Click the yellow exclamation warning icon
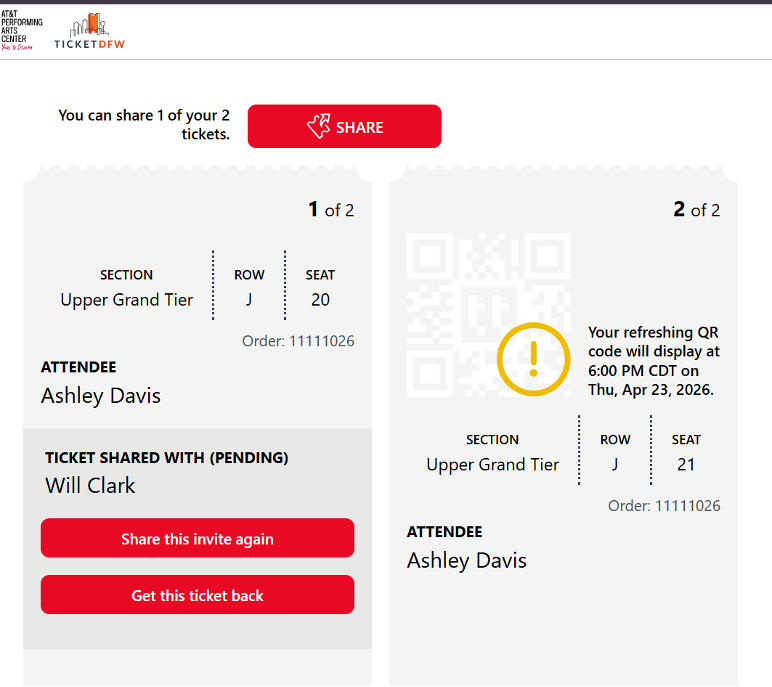772x687 pixels. coord(534,357)
